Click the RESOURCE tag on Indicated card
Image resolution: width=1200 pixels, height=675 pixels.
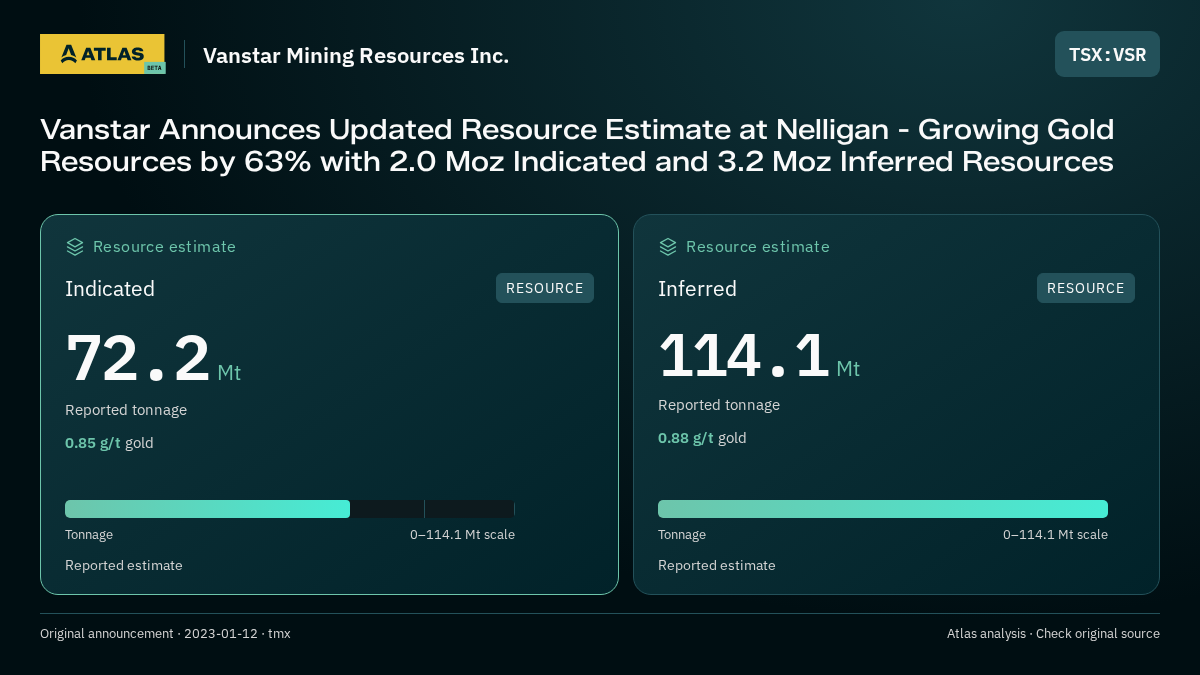tap(545, 288)
